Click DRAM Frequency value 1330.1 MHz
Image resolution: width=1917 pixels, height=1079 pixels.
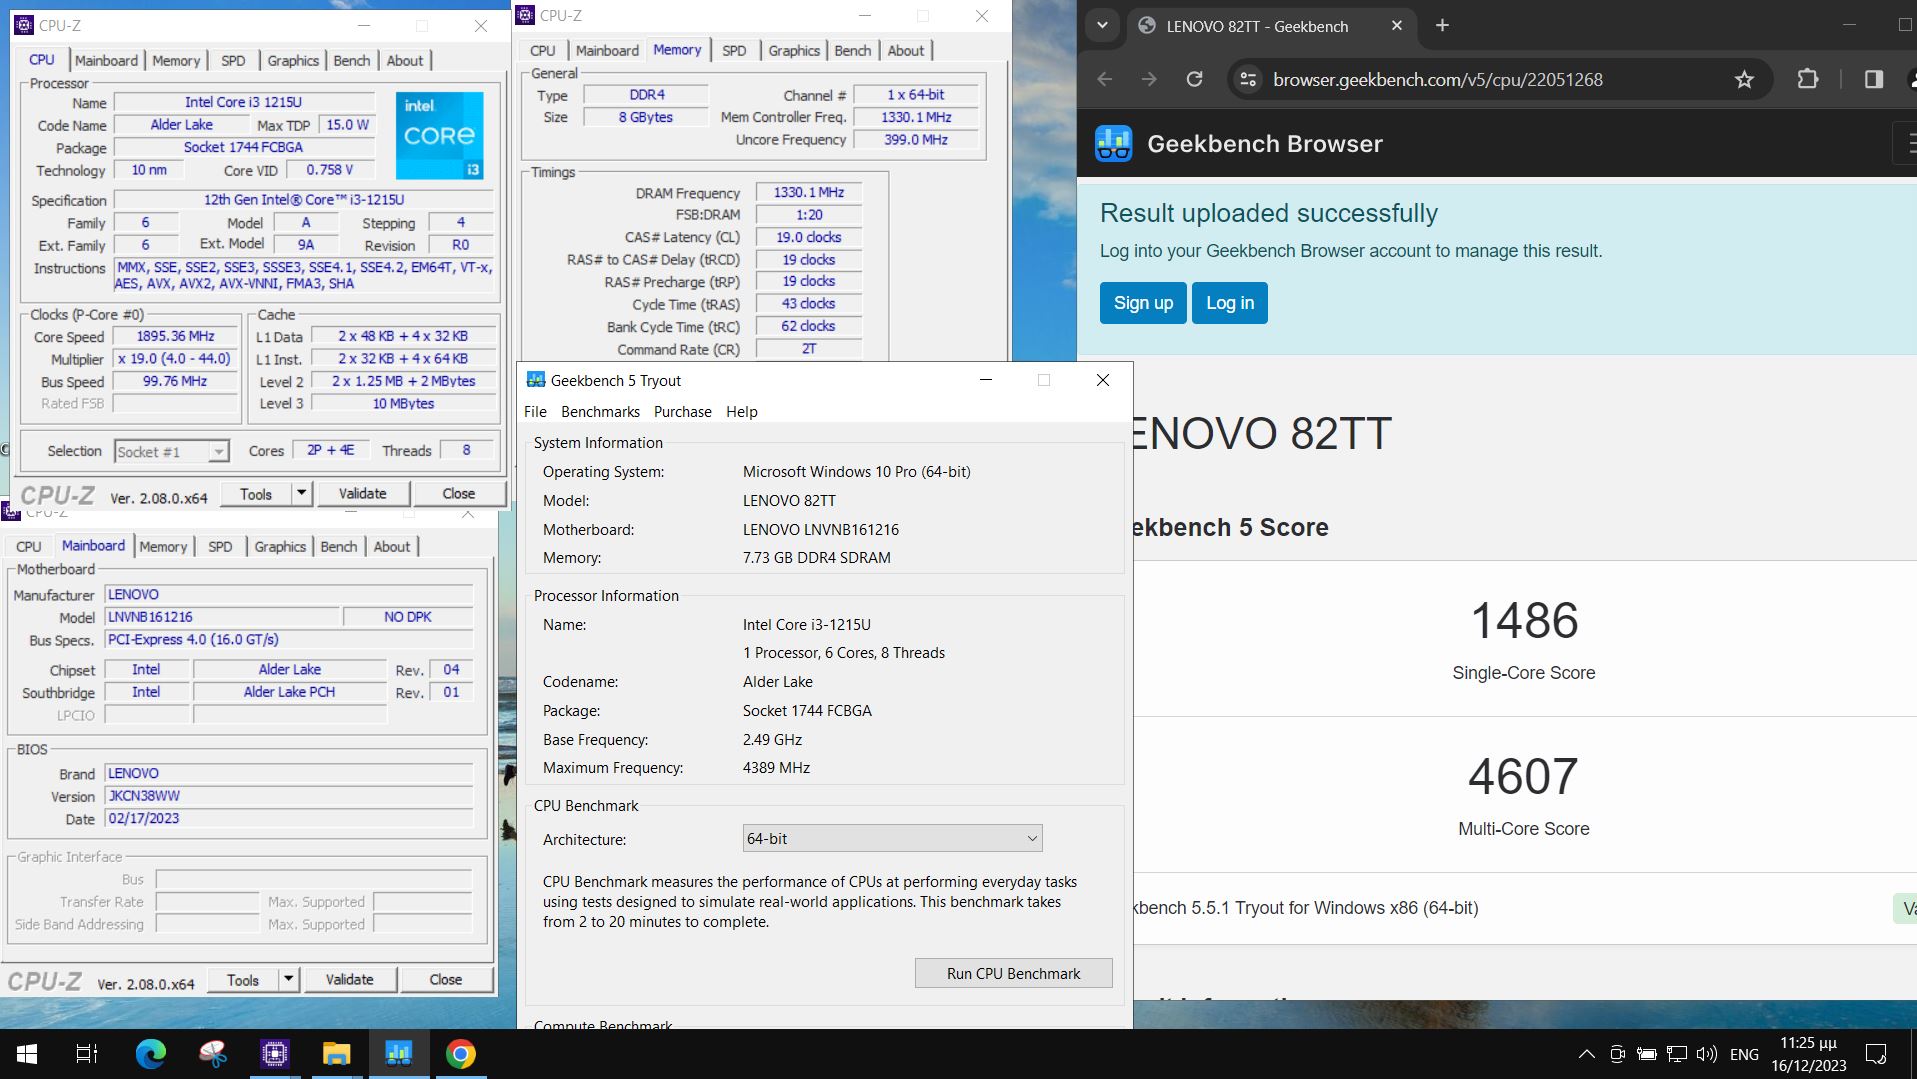click(x=808, y=192)
